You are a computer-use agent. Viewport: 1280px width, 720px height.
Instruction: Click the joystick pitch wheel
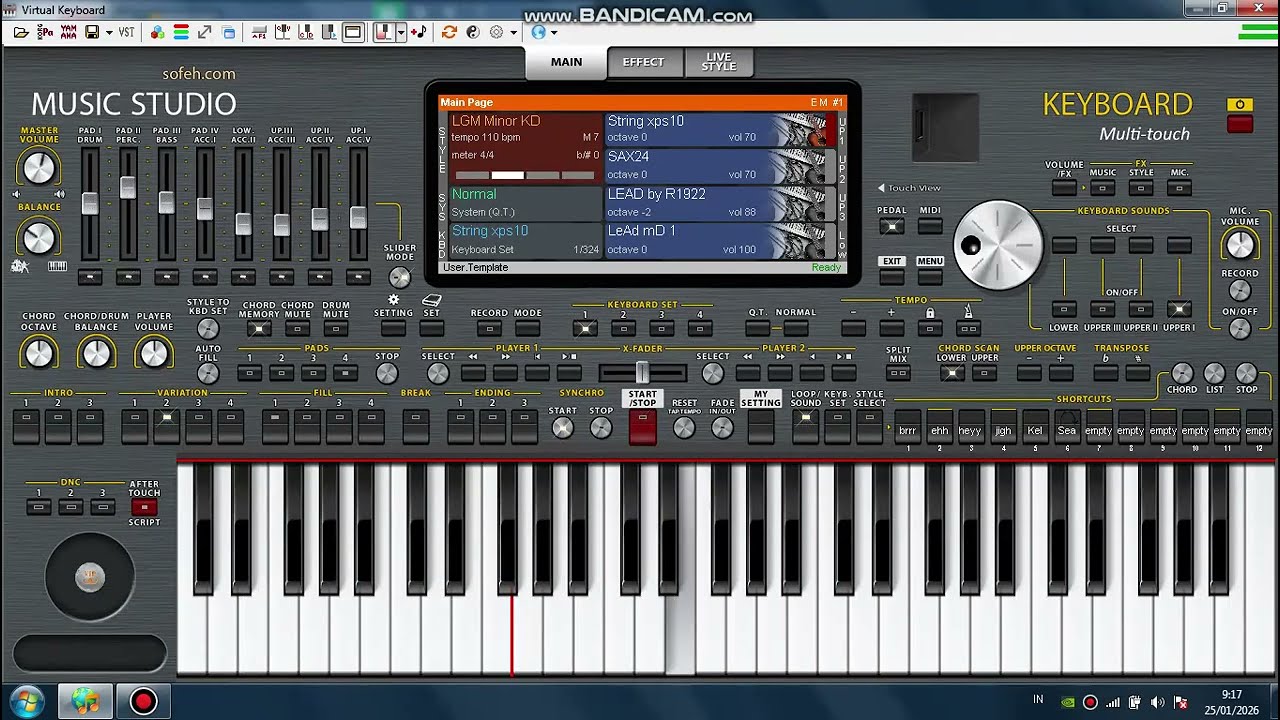click(x=90, y=576)
